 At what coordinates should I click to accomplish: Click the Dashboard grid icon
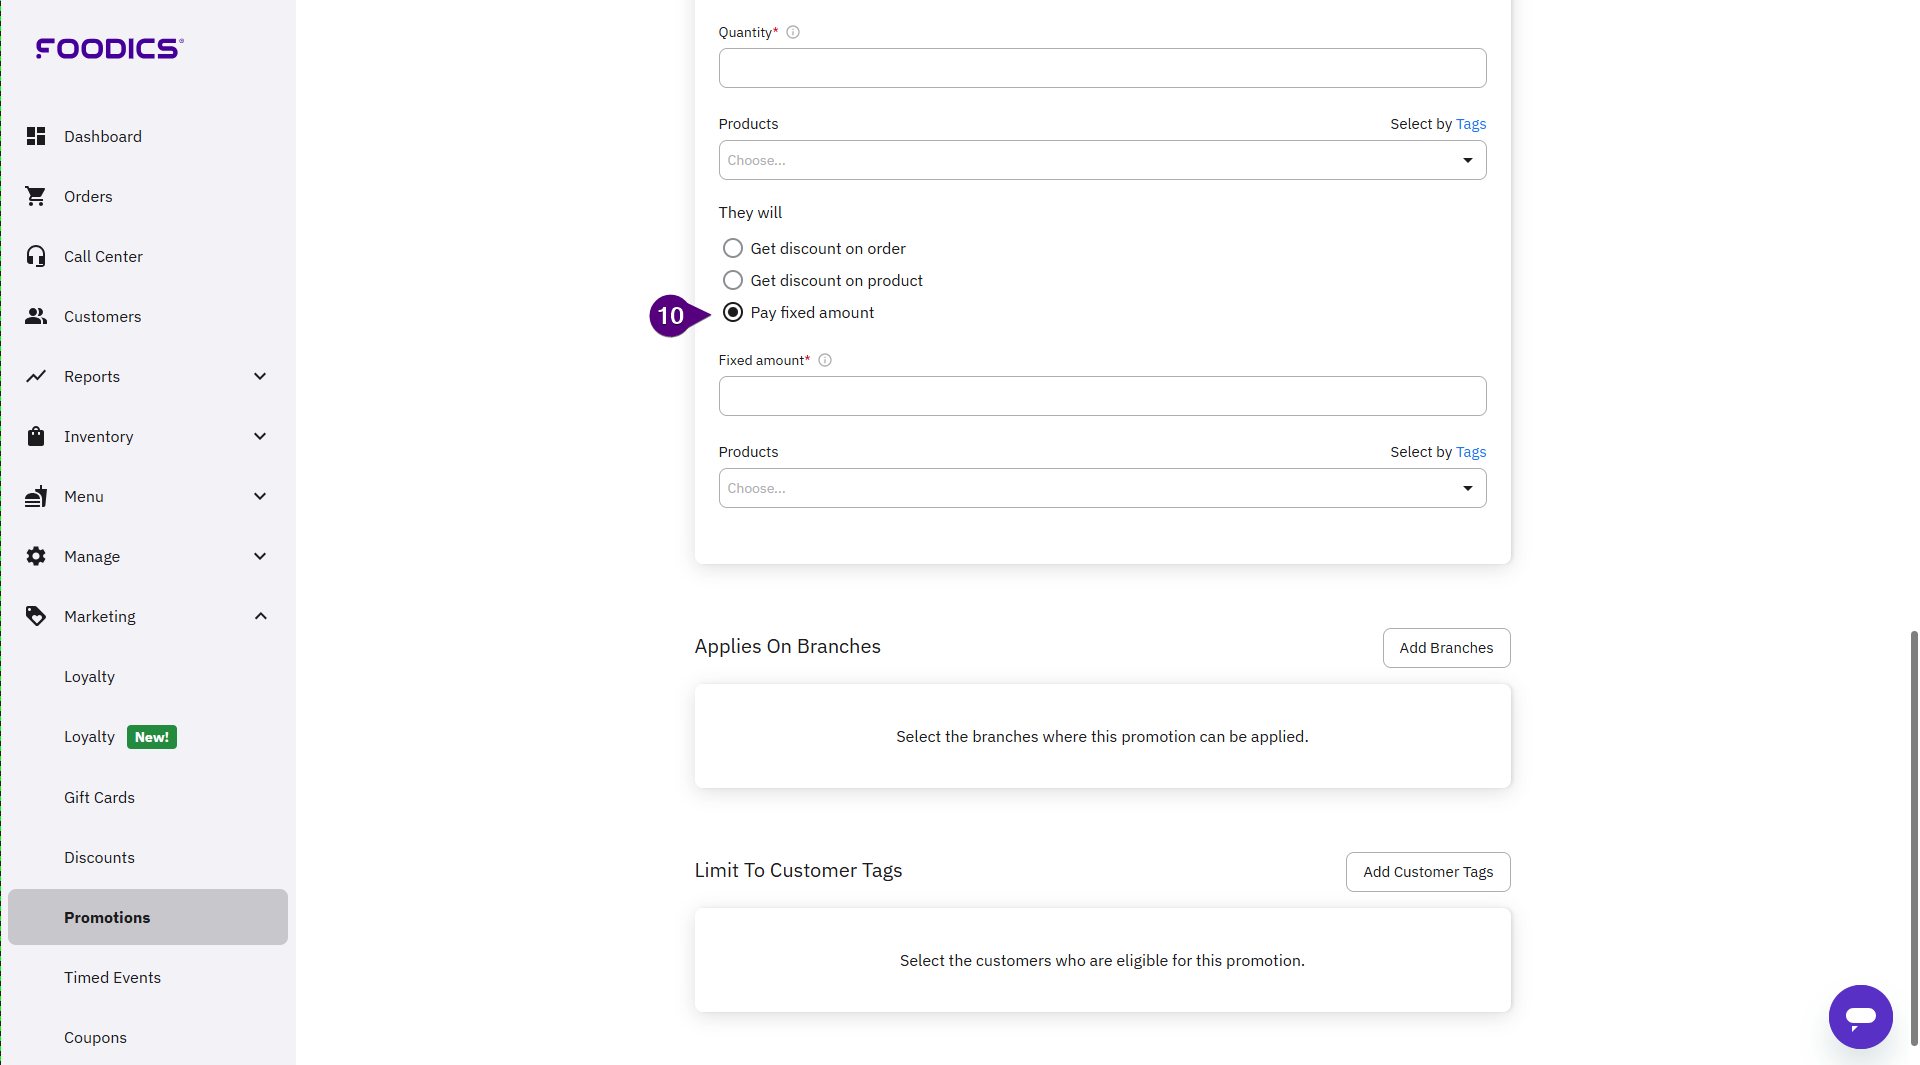click(x=36, y=136)
